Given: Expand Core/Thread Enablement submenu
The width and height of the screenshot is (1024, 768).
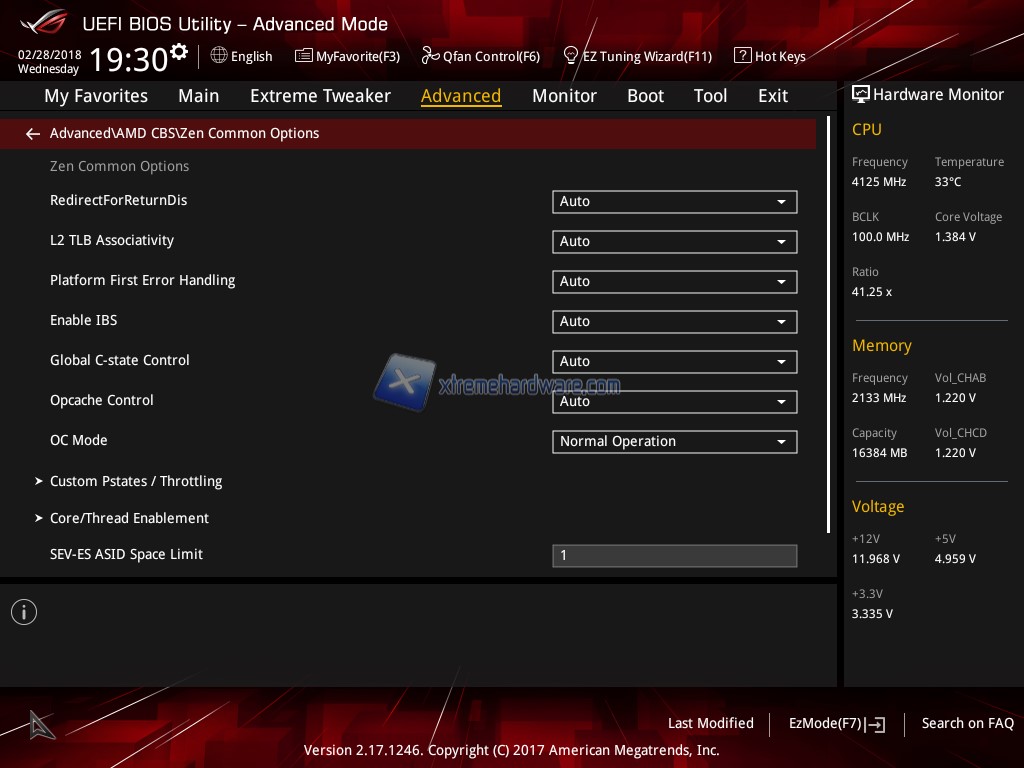Looking at the screenshot, I should click(x=129, y=518).
